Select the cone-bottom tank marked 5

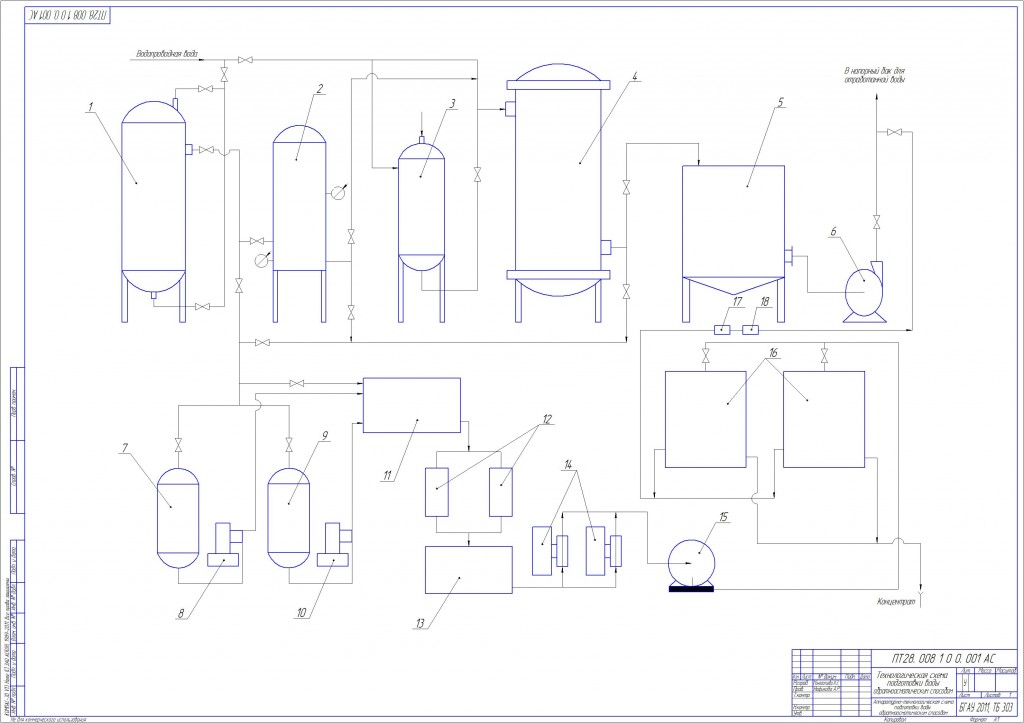tap(733, 230)
